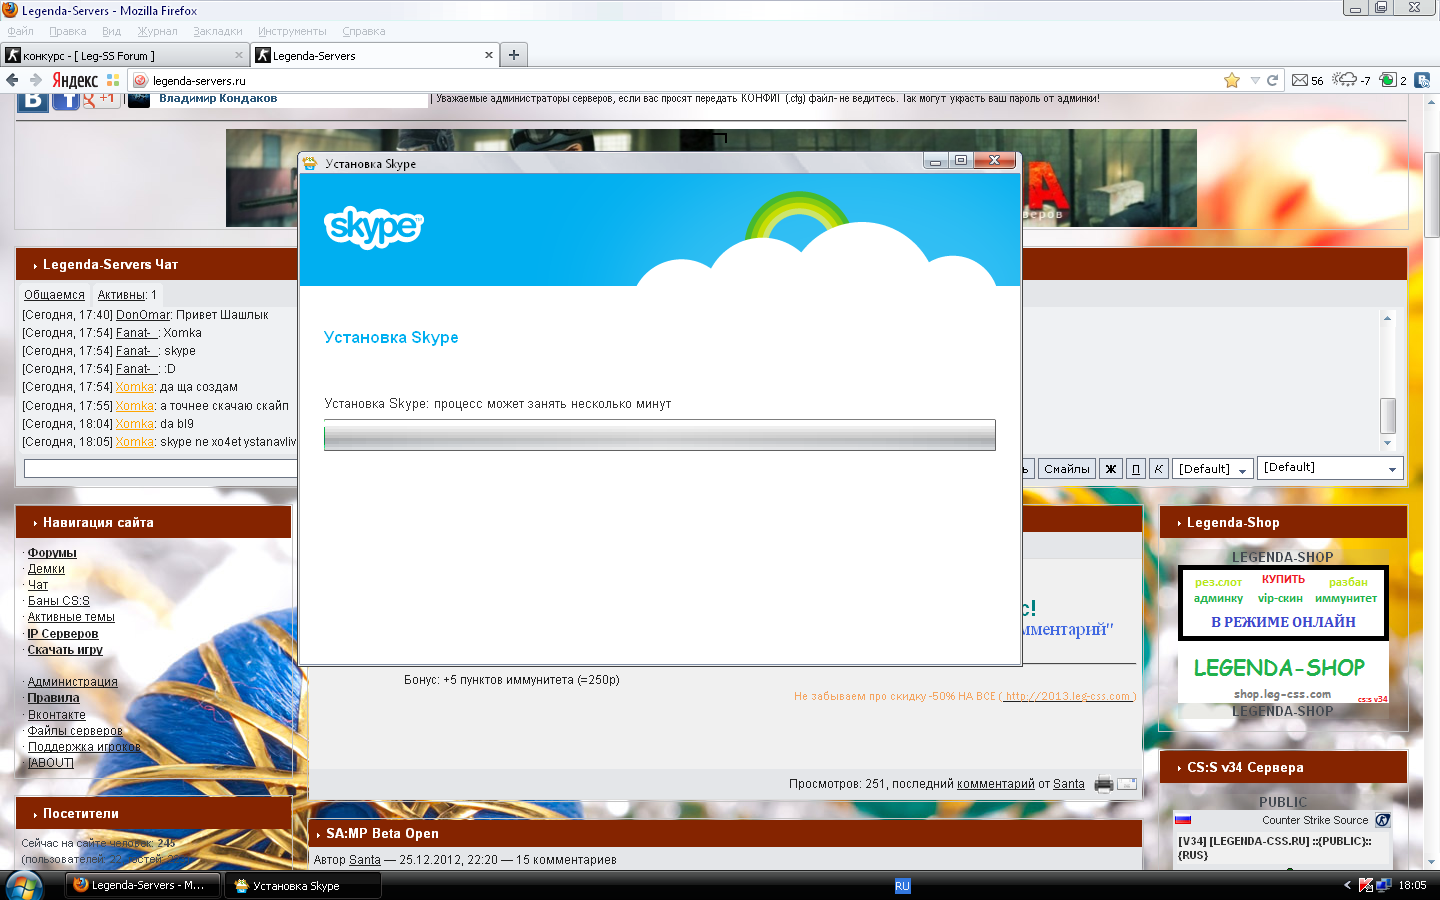Open the weather icon showing -7

pos(1352,80)
